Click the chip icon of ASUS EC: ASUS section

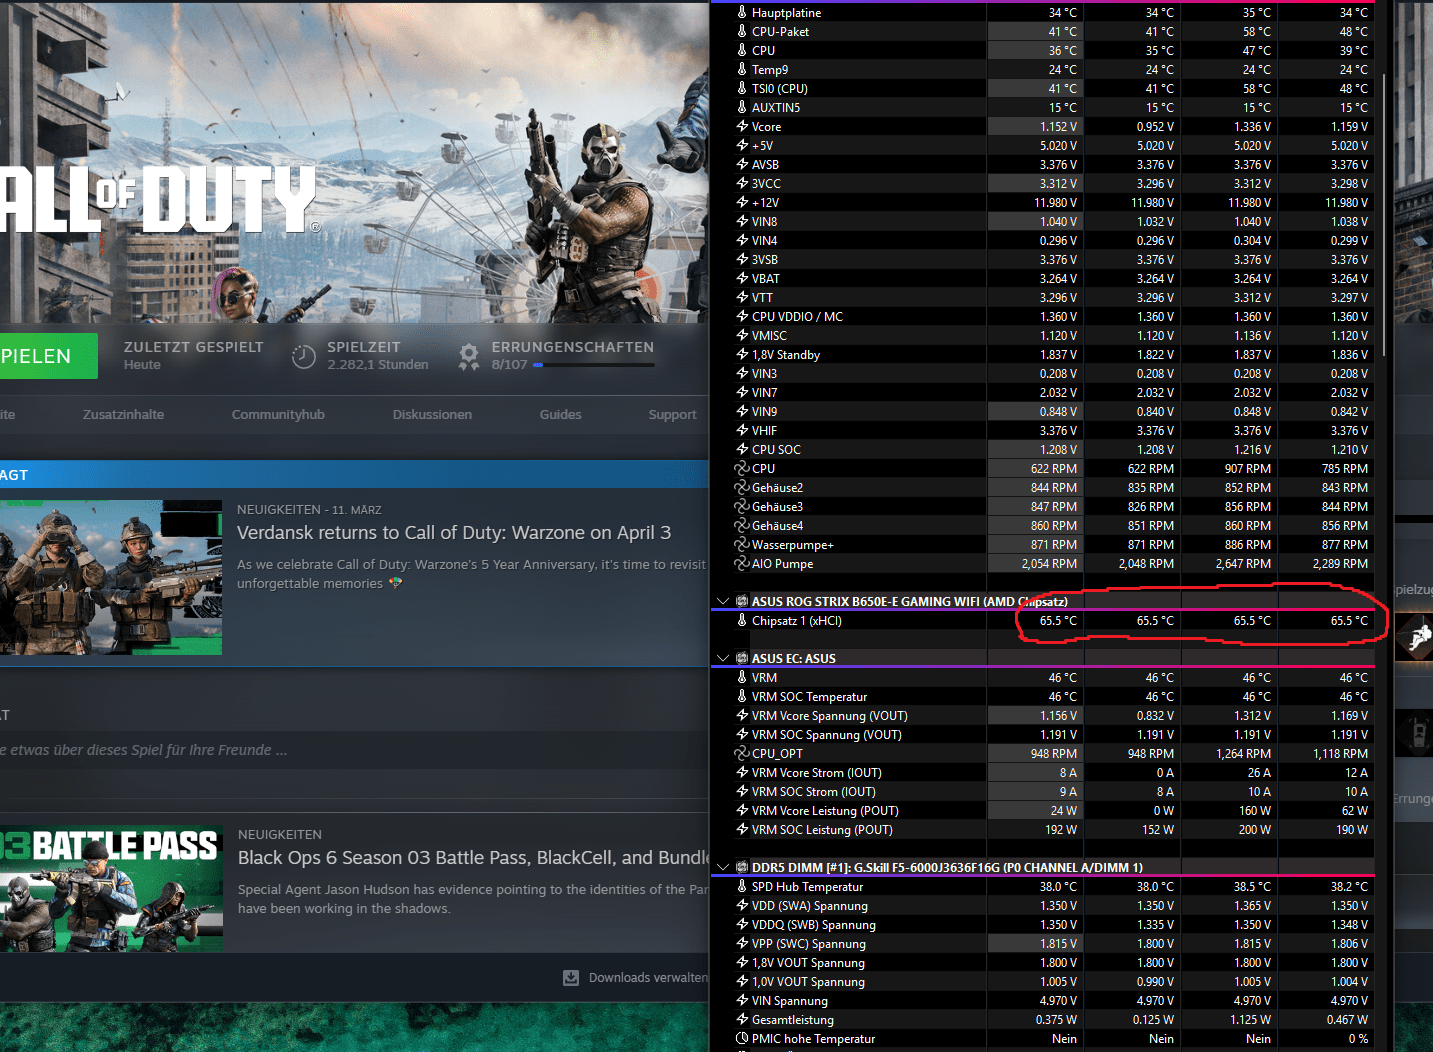click(742, 659)
